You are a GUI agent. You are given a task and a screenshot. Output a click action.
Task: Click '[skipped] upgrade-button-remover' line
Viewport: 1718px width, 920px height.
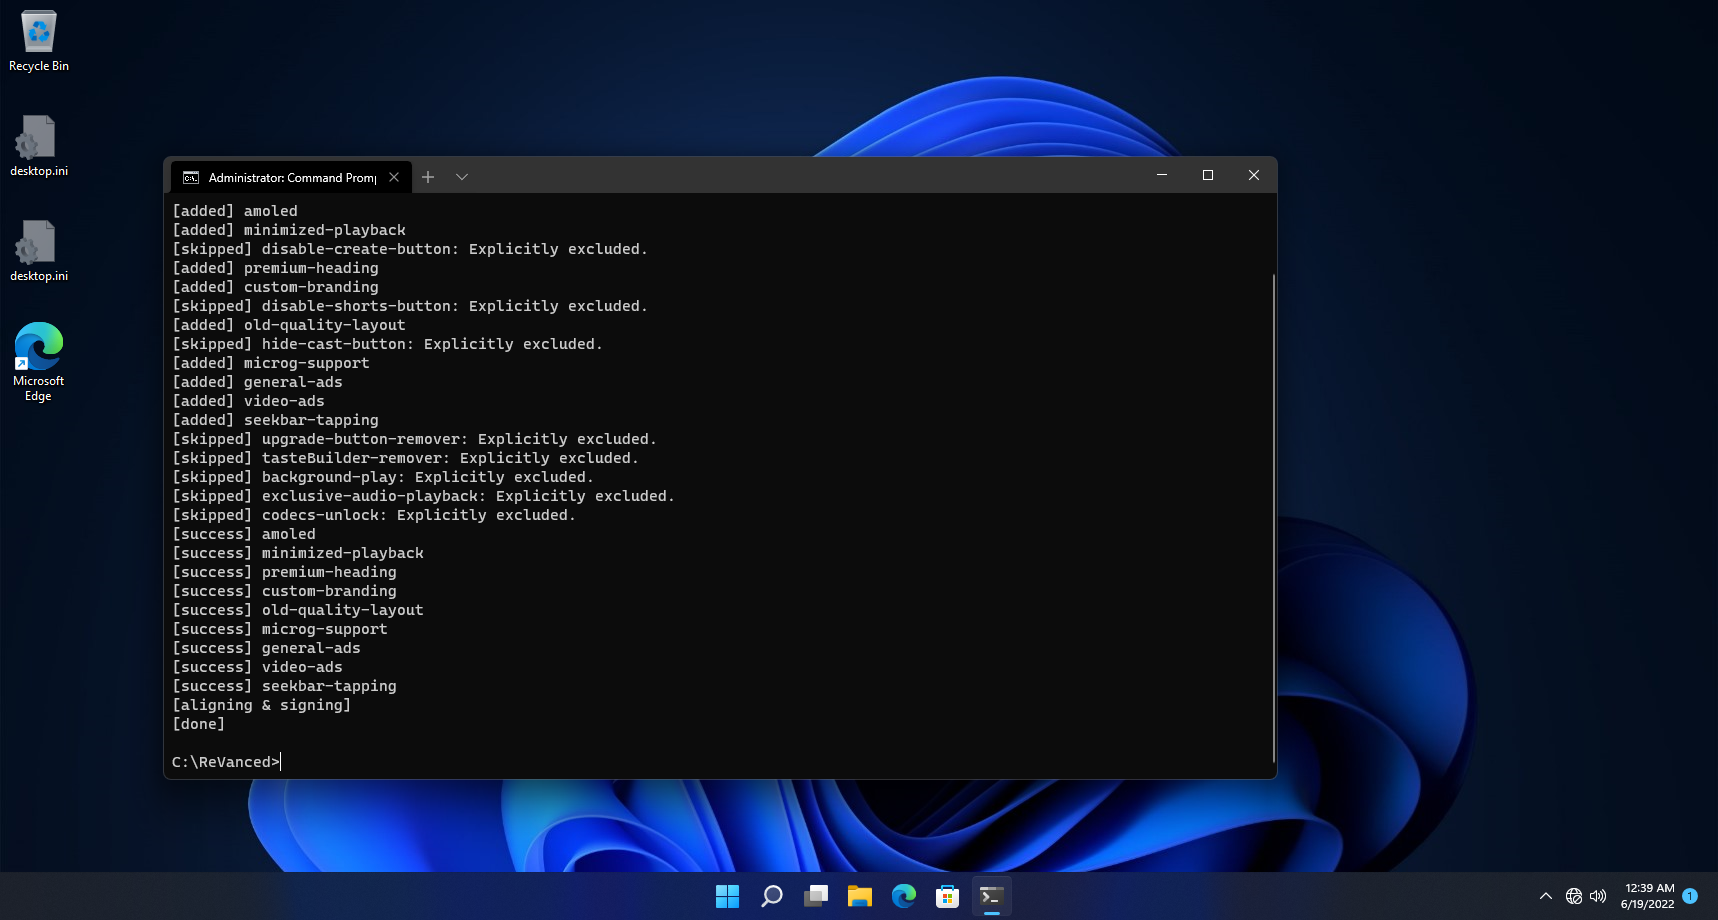pos(415,439)
